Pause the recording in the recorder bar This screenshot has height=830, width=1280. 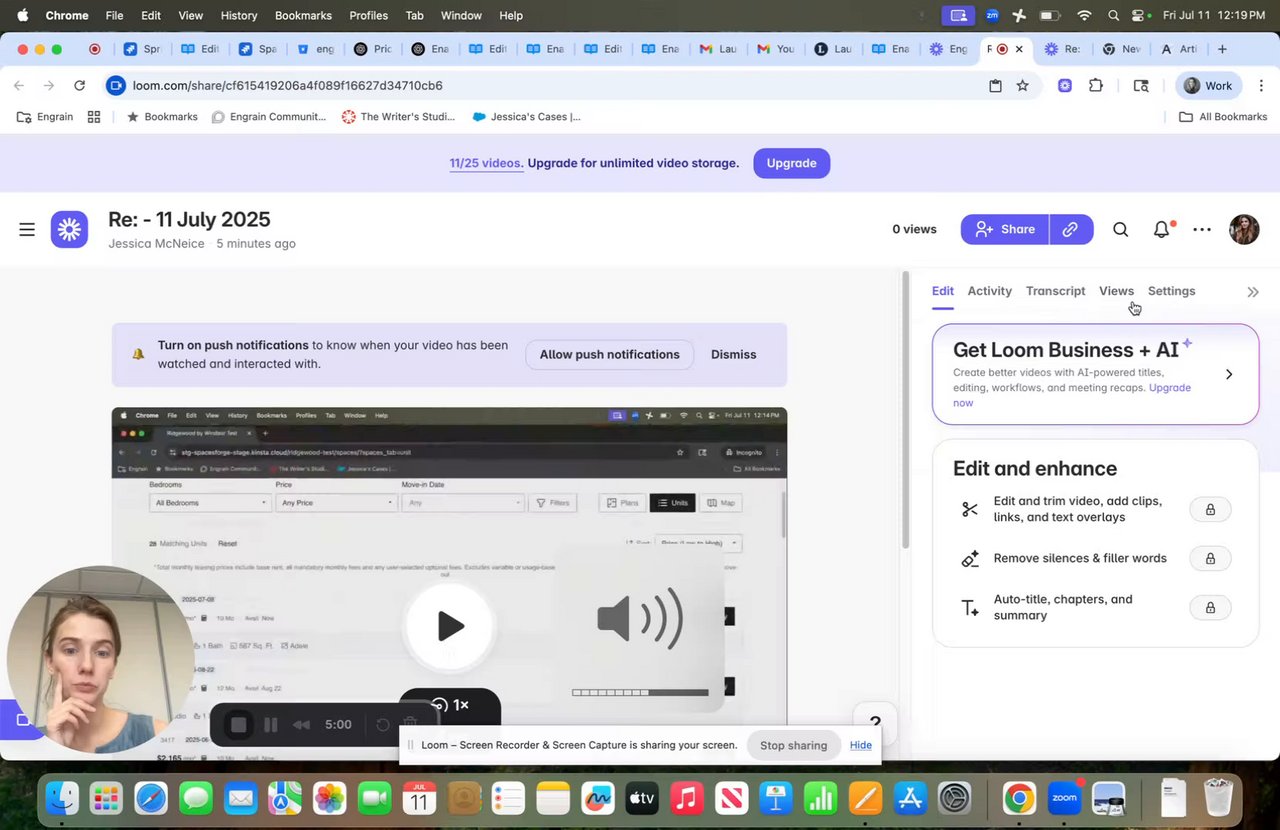pos(270,725)
